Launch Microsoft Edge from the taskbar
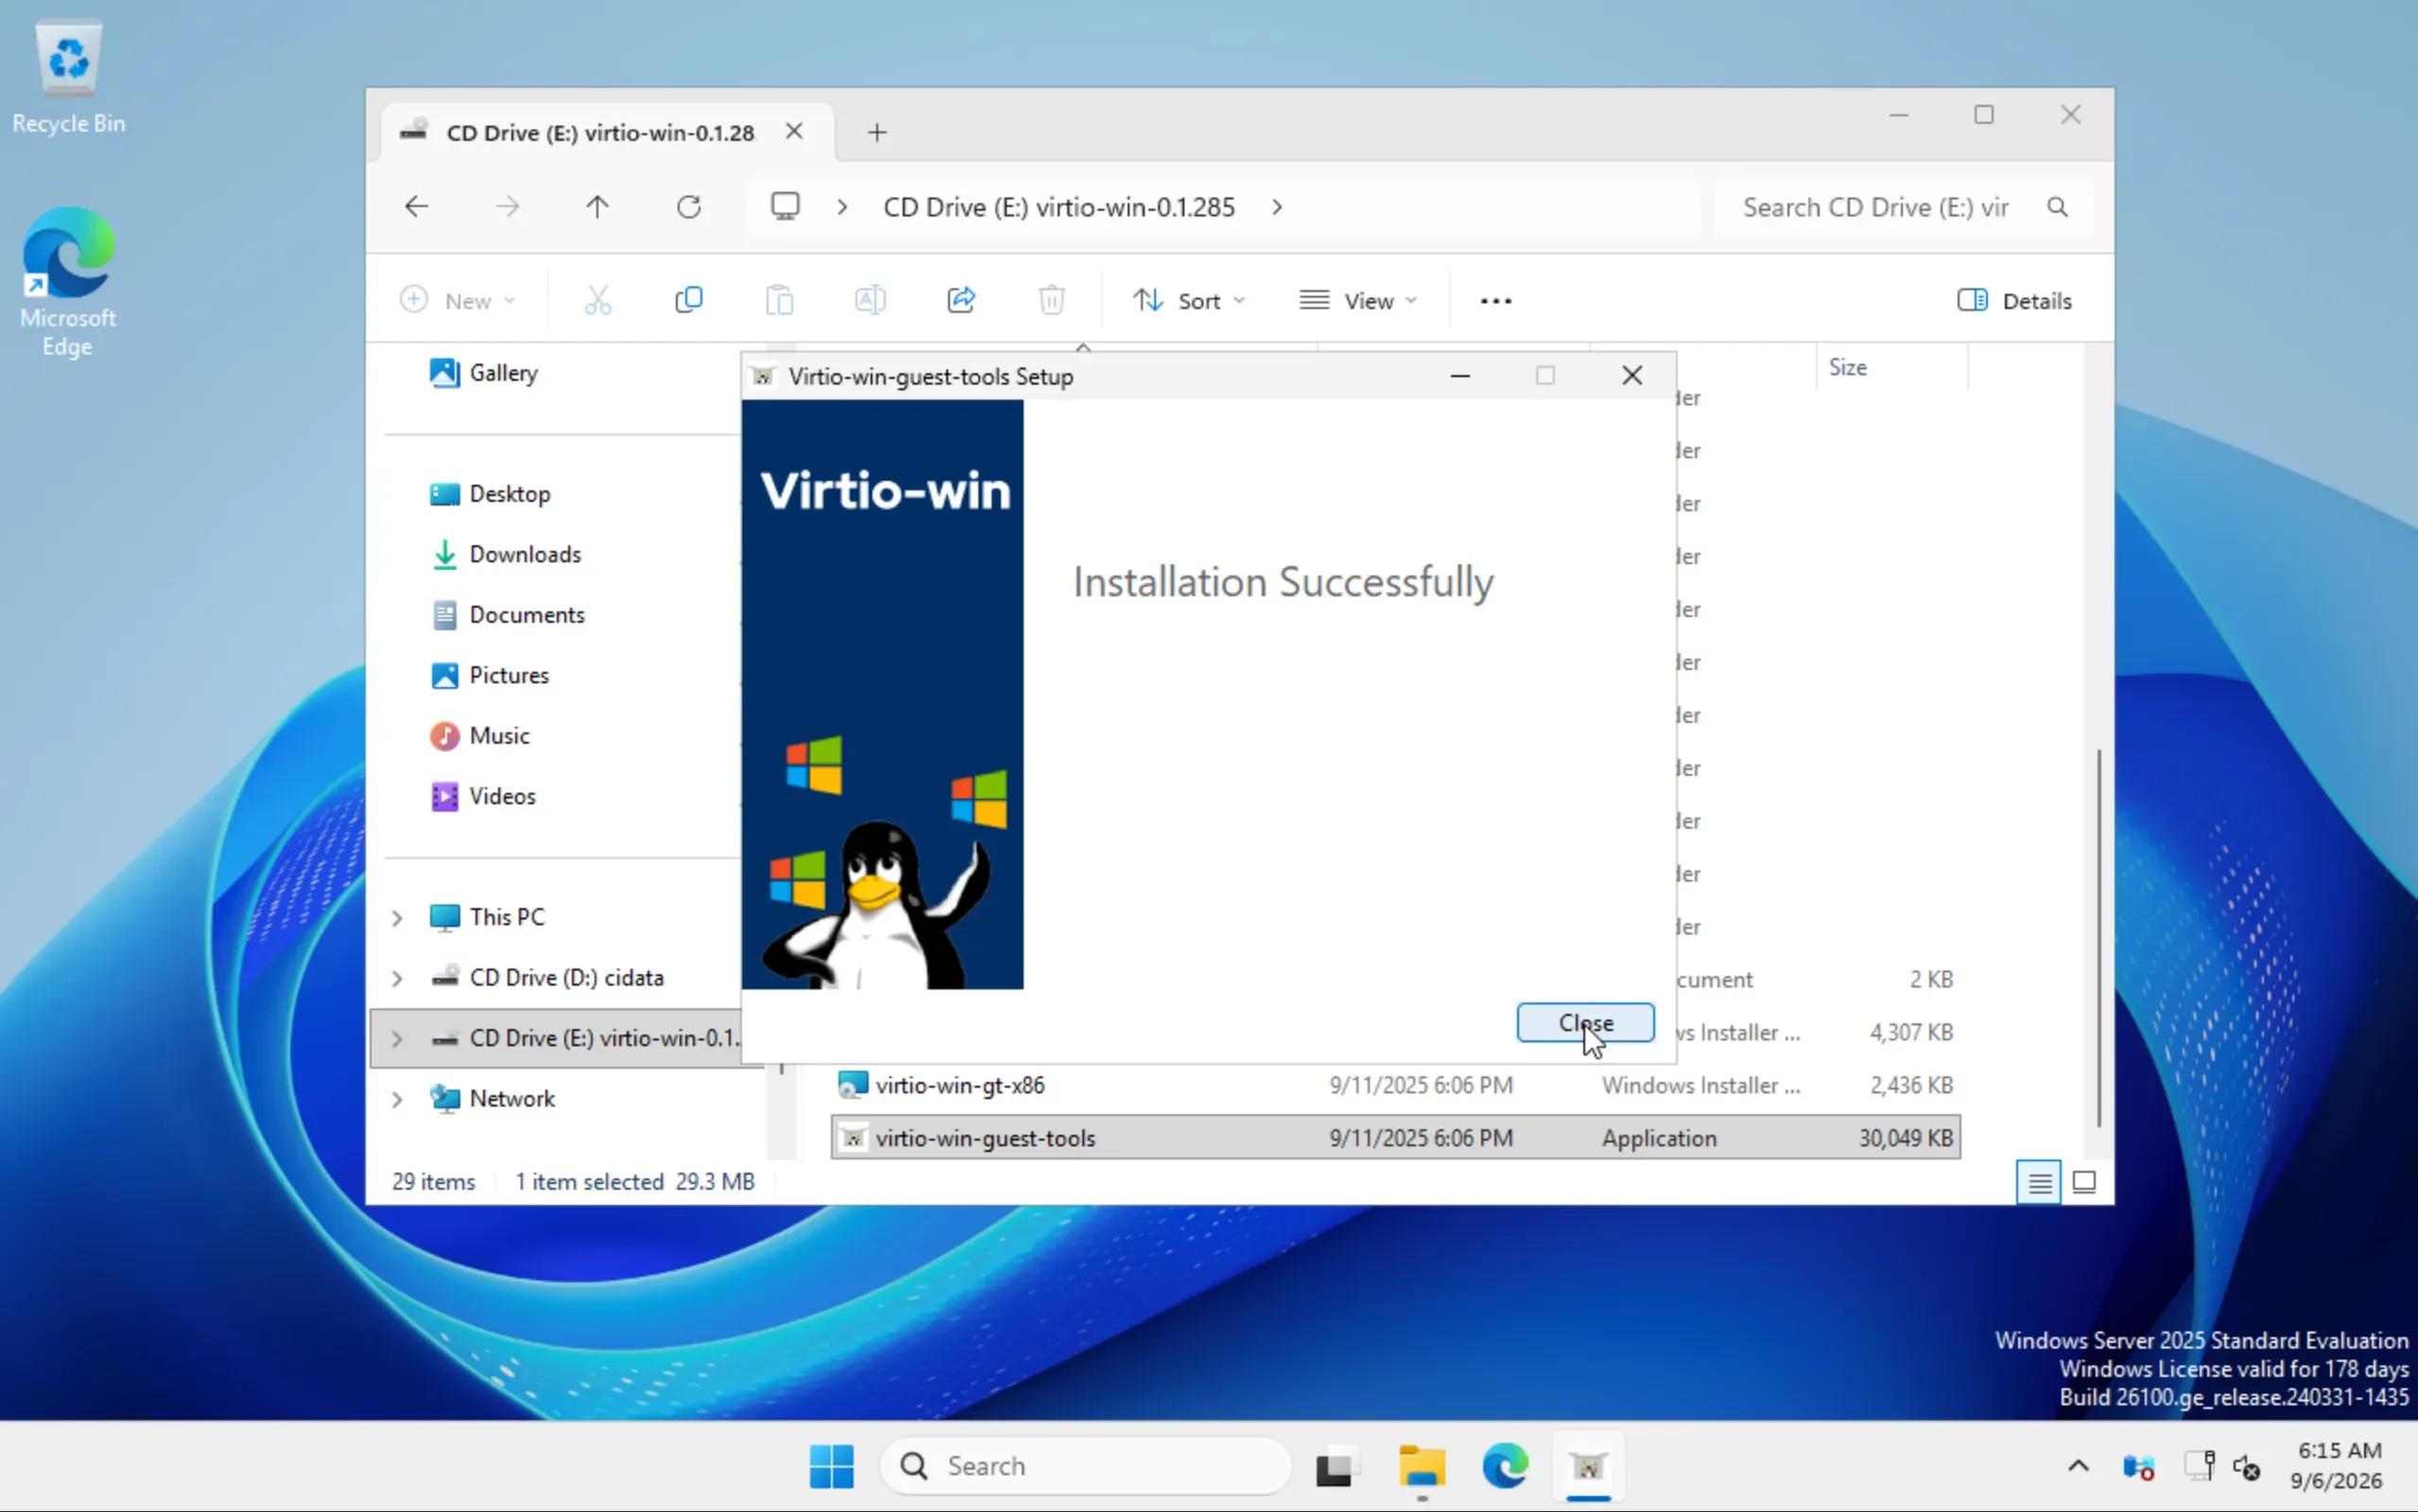The image size is (2418, 1512). pyautogui.click(x=1505, y=1466)
